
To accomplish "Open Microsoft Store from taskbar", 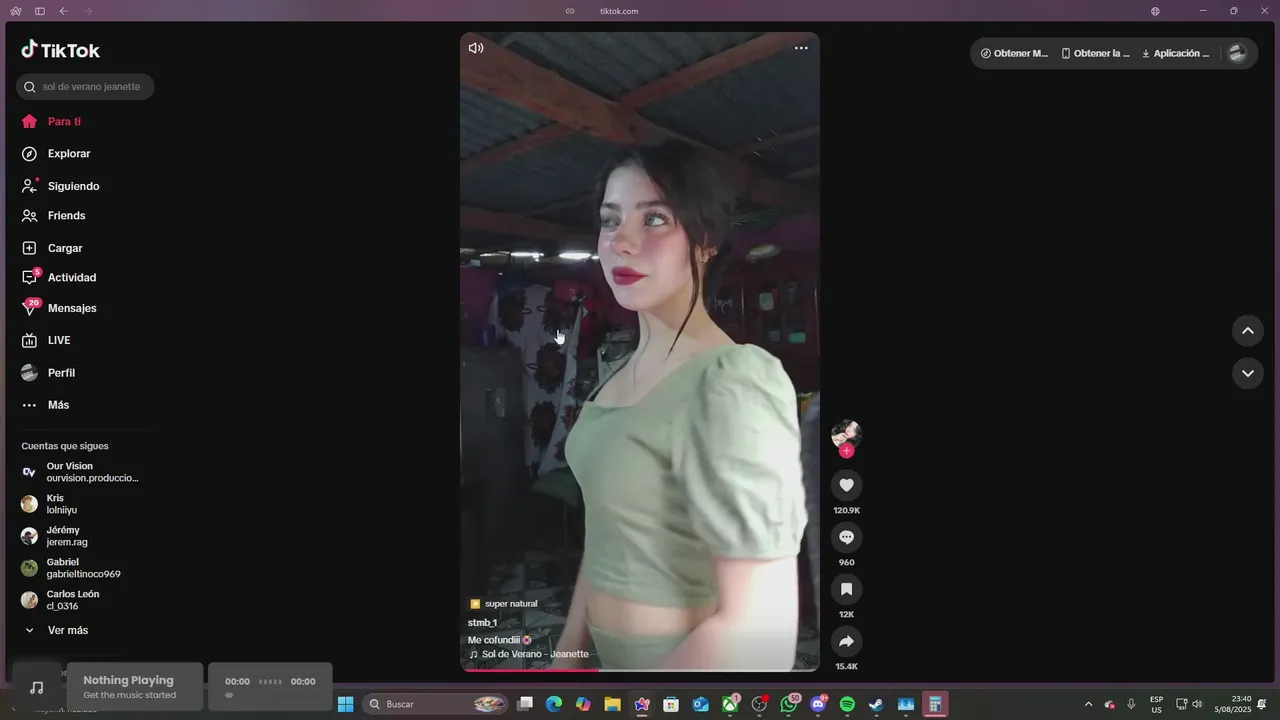I will [671, 704].
